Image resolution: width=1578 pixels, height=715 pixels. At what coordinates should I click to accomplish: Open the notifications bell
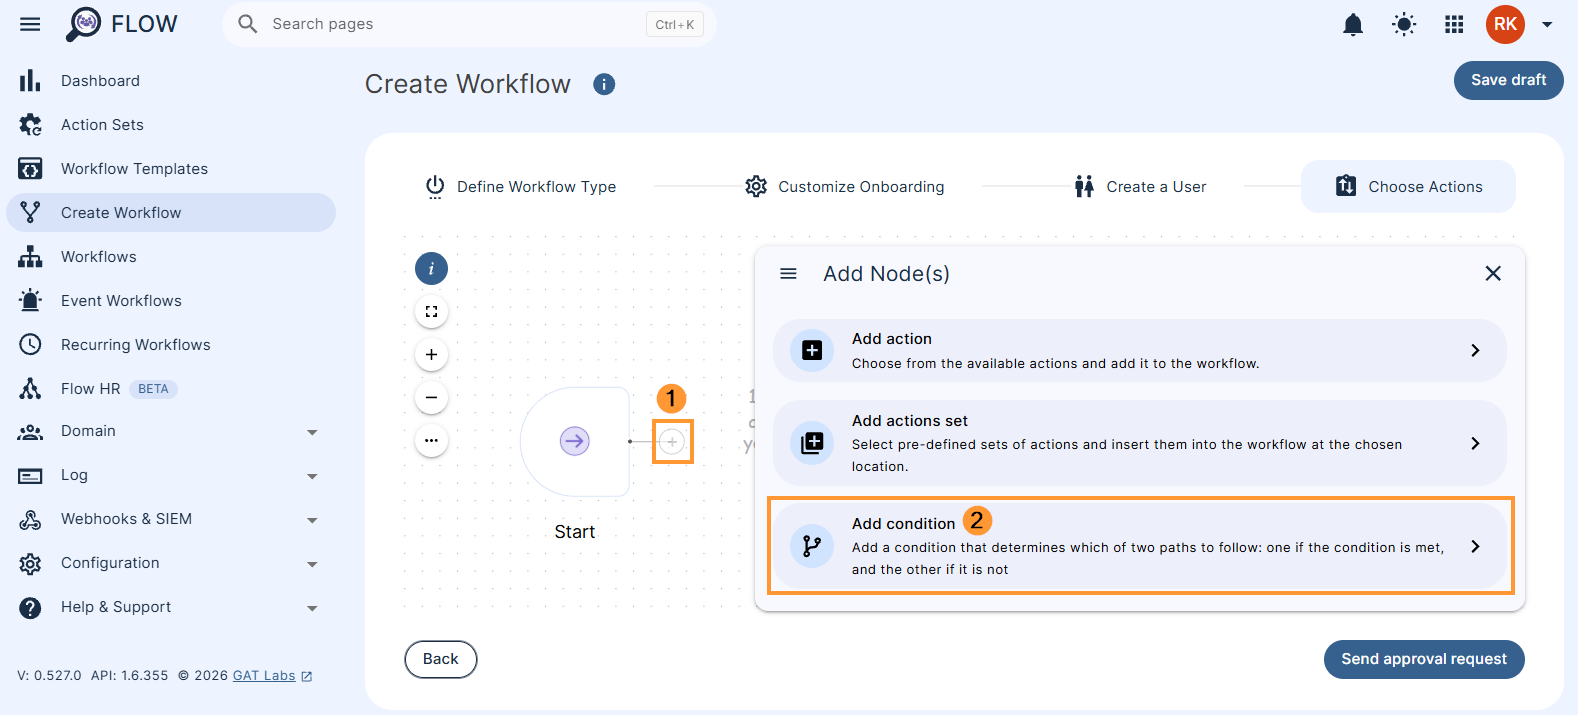(1353, 24)
